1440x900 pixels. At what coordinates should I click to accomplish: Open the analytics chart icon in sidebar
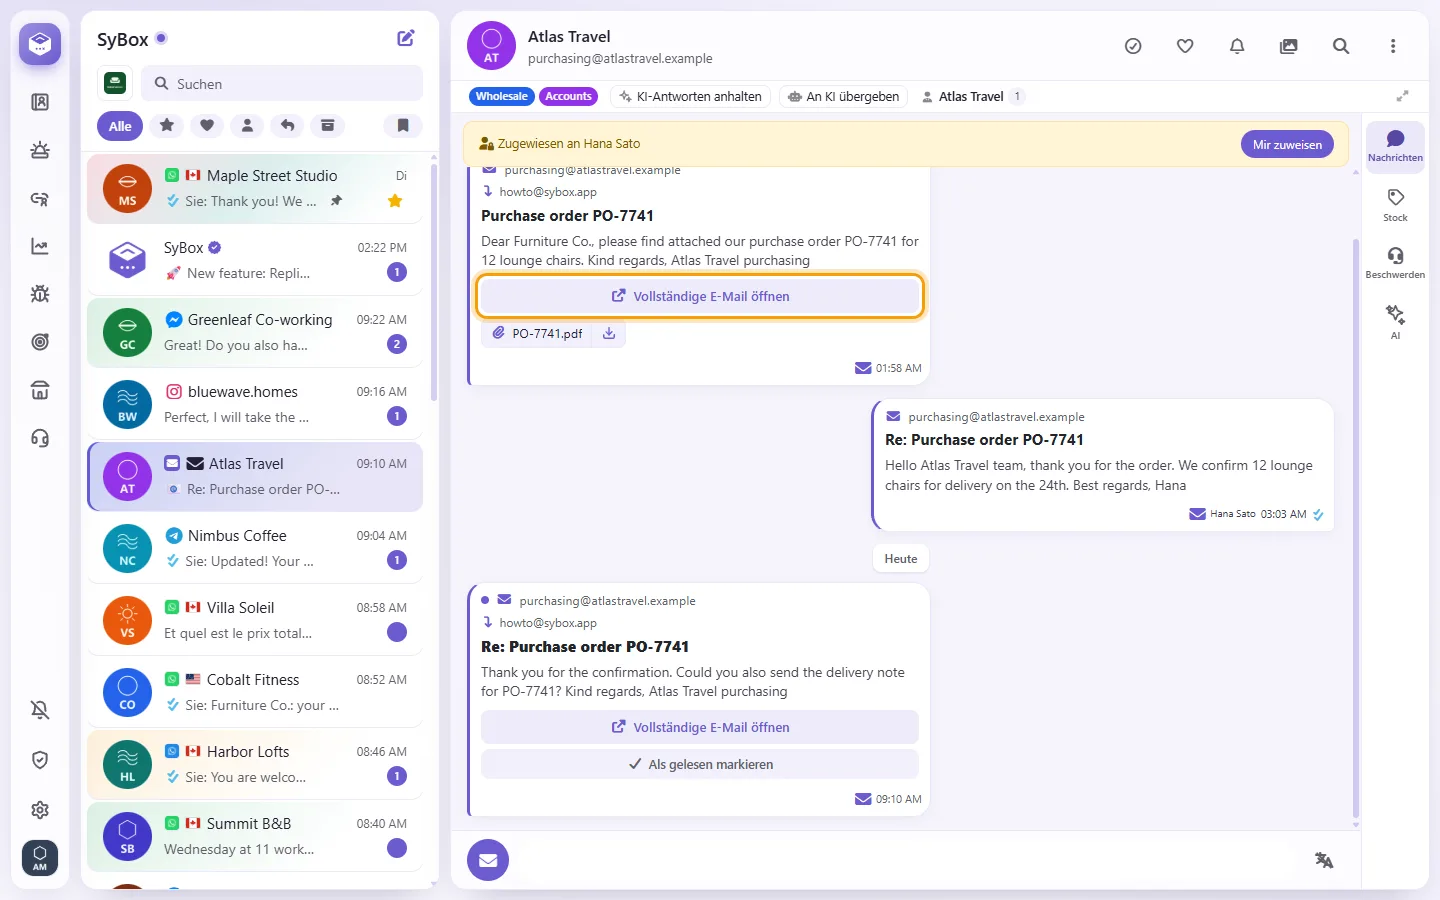40,246
